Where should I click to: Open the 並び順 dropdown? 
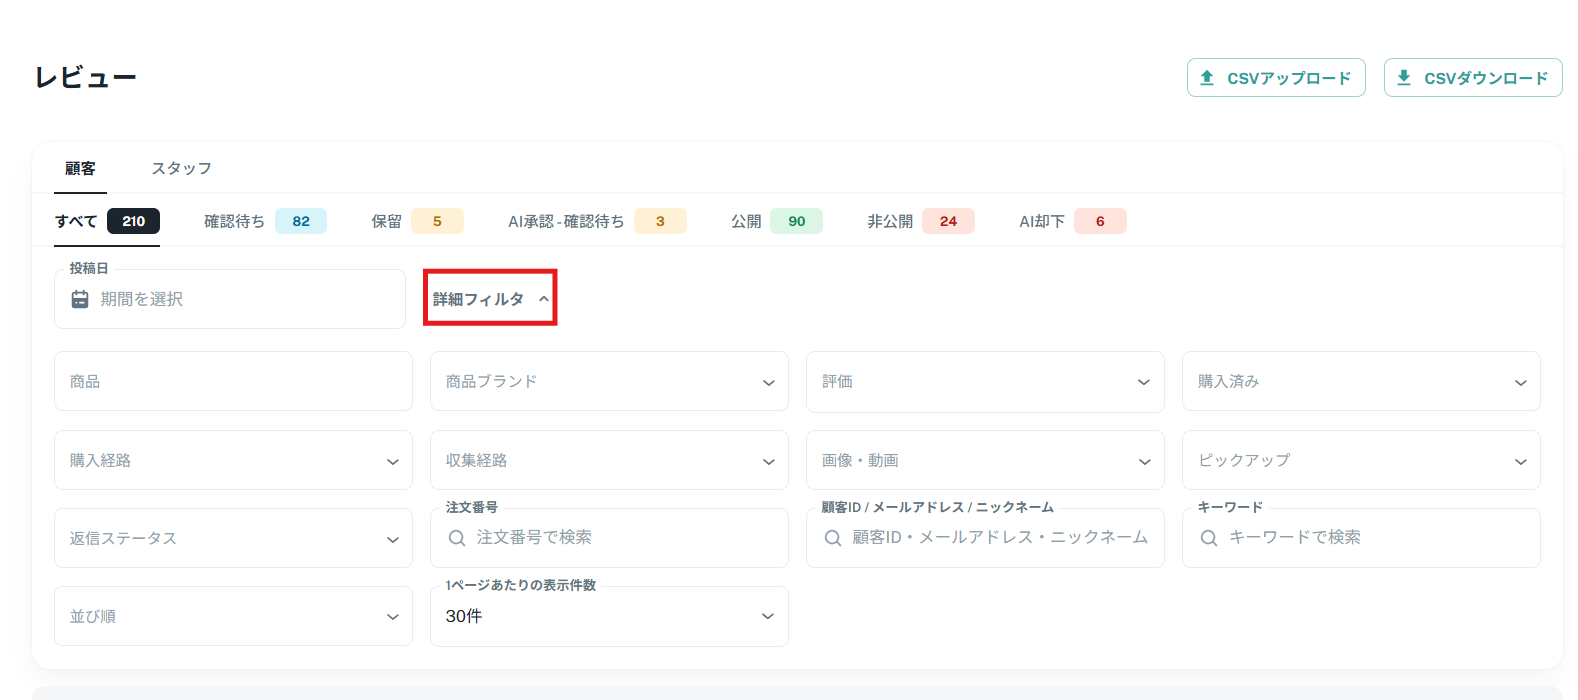(233, 616)
